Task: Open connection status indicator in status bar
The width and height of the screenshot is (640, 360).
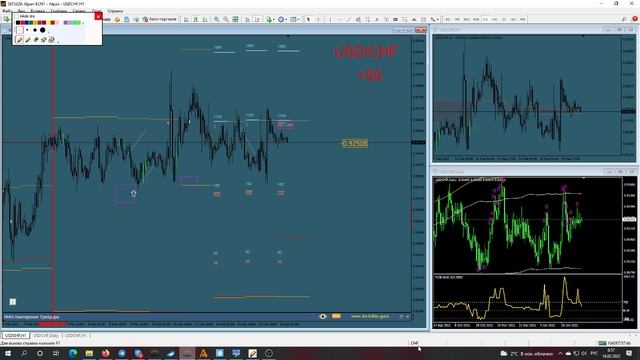Action: pos(615,343)
